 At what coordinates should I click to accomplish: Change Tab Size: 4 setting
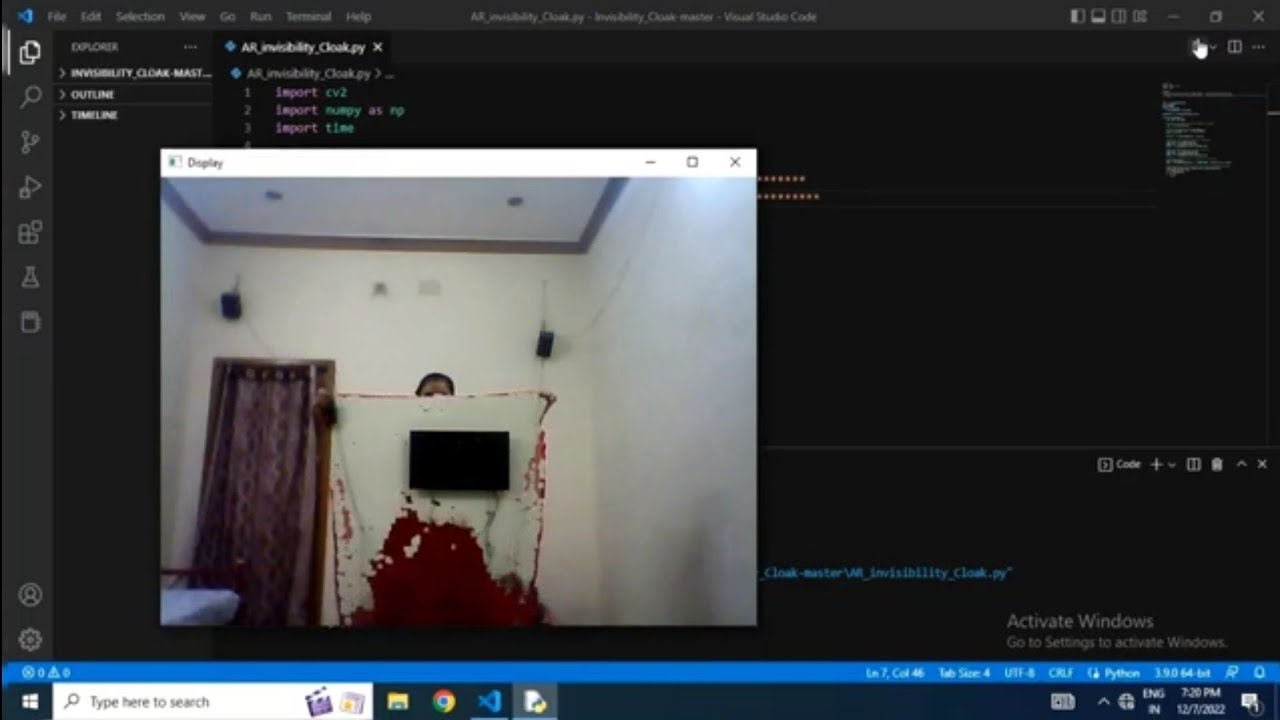[x=964, y=673]
